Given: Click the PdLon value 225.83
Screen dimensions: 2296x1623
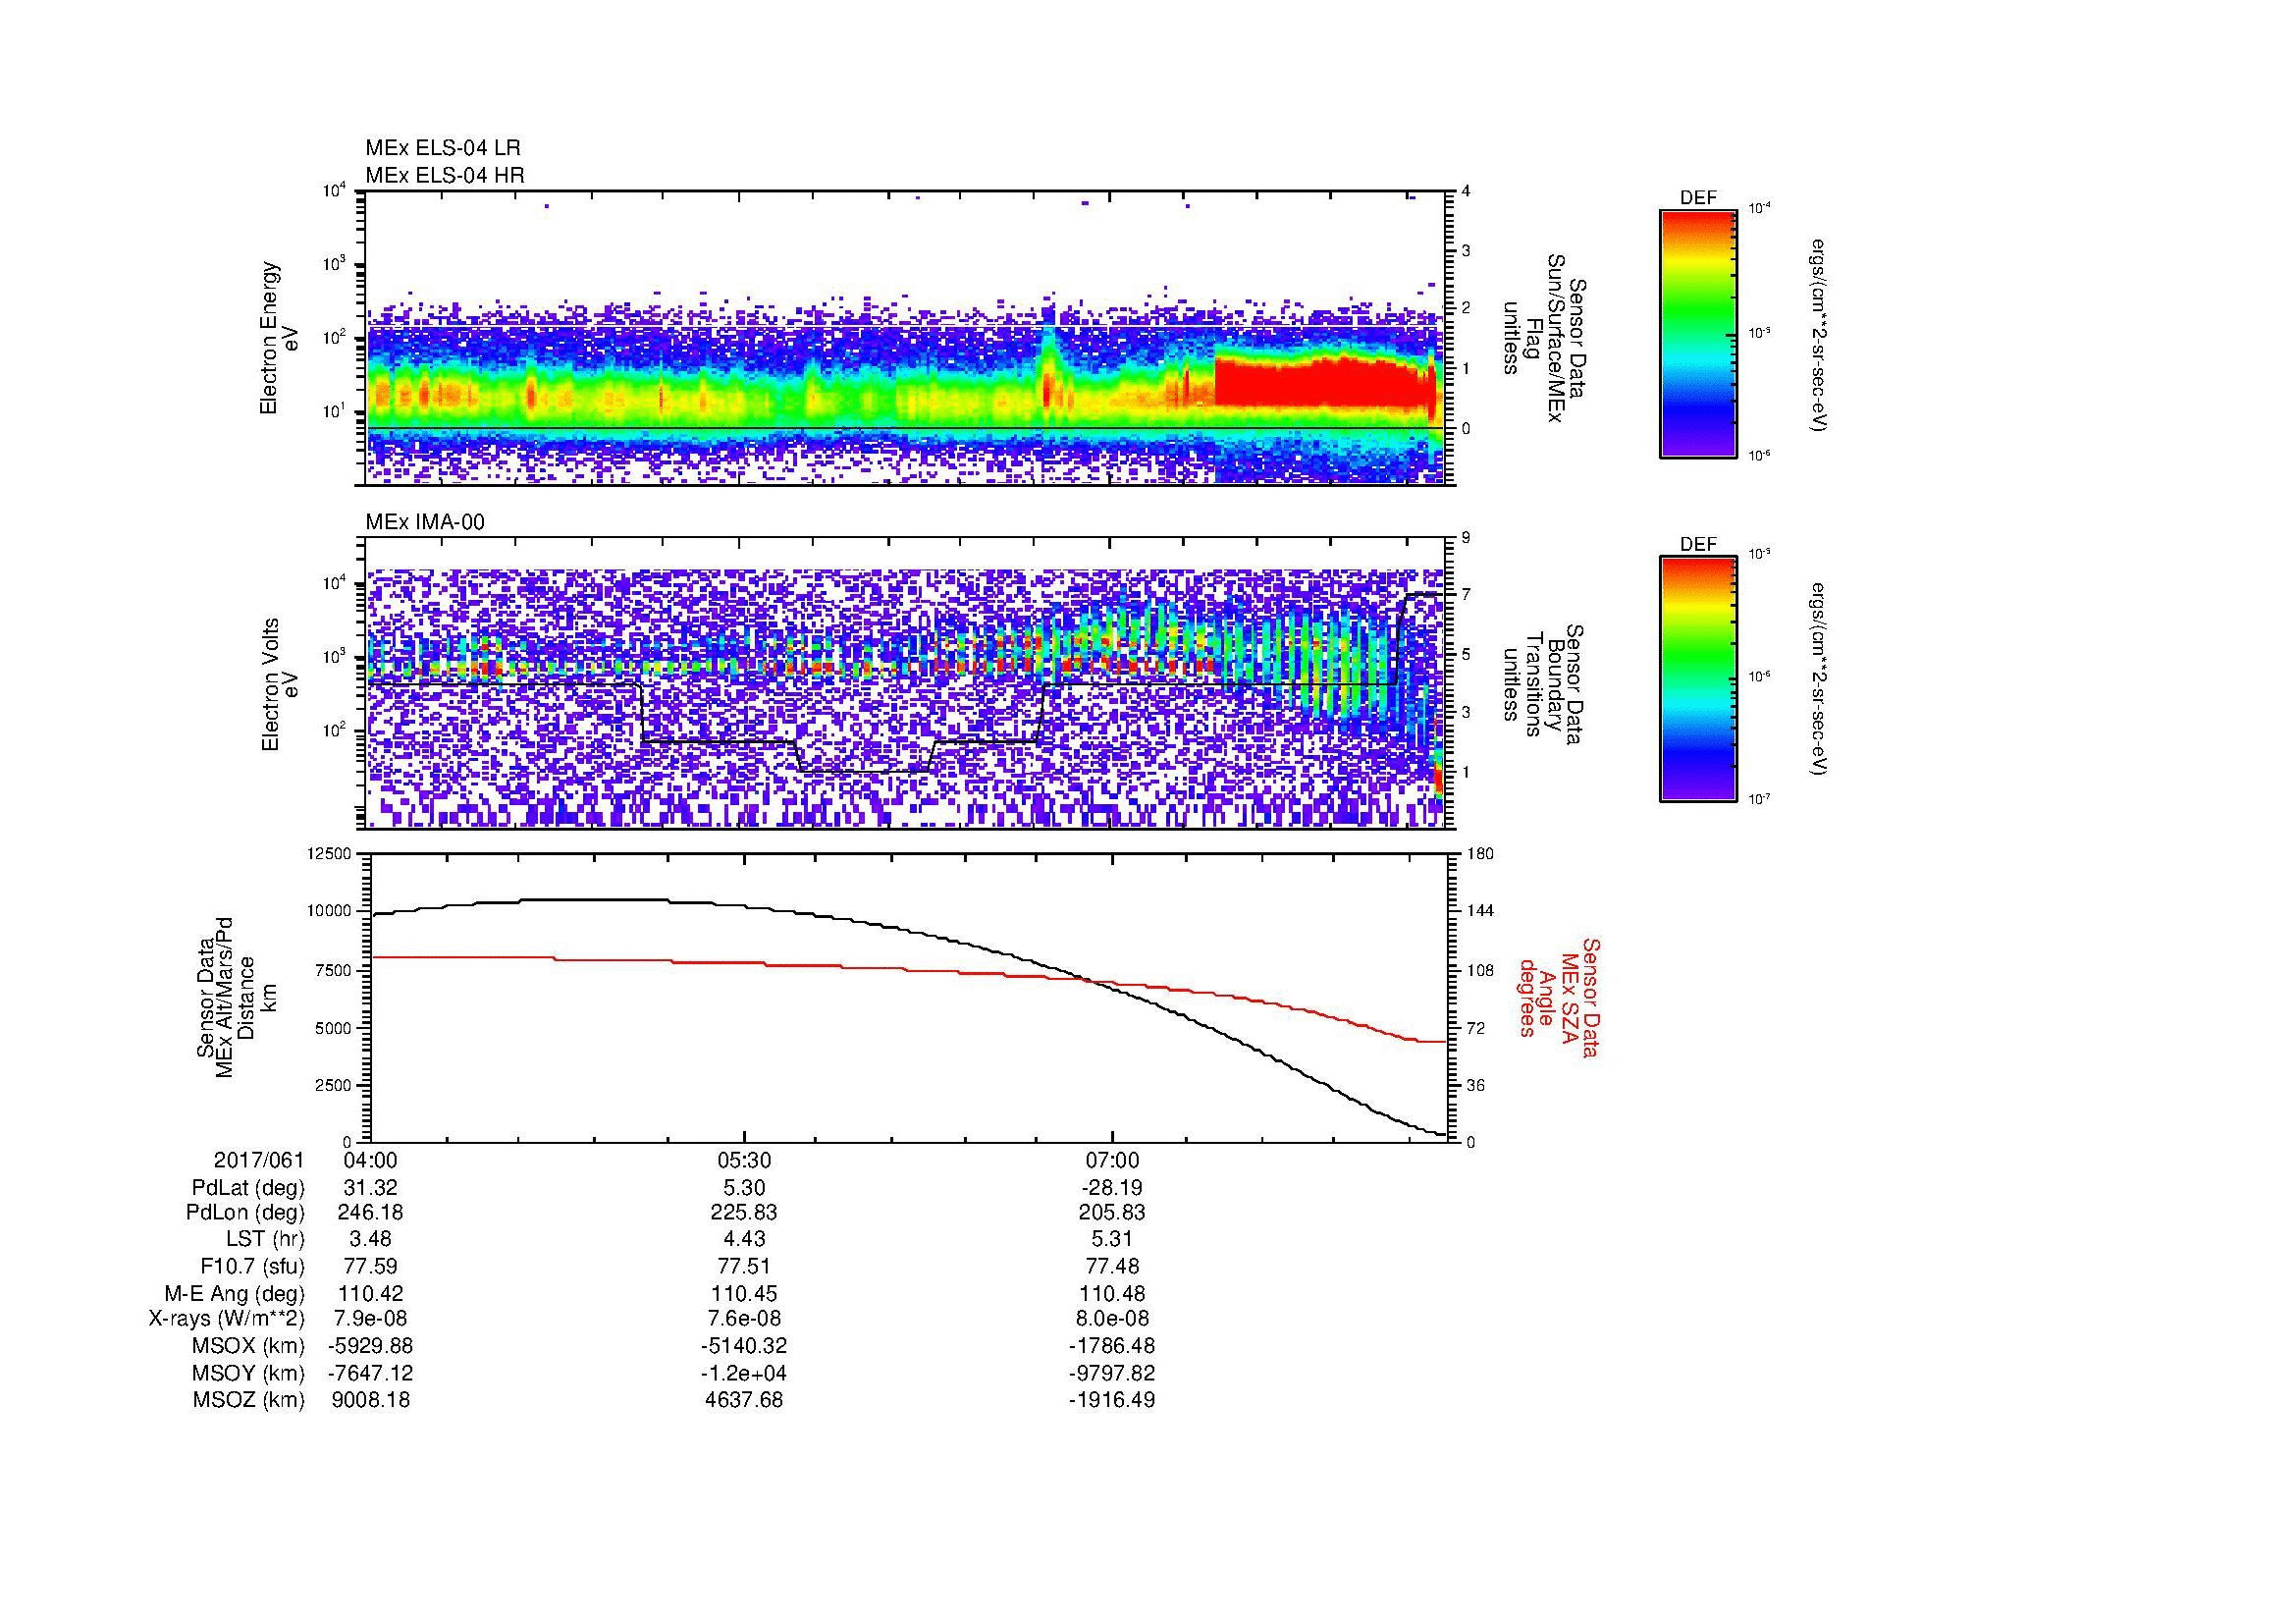Looking at the screenshot, I should tap(744, 1213).
